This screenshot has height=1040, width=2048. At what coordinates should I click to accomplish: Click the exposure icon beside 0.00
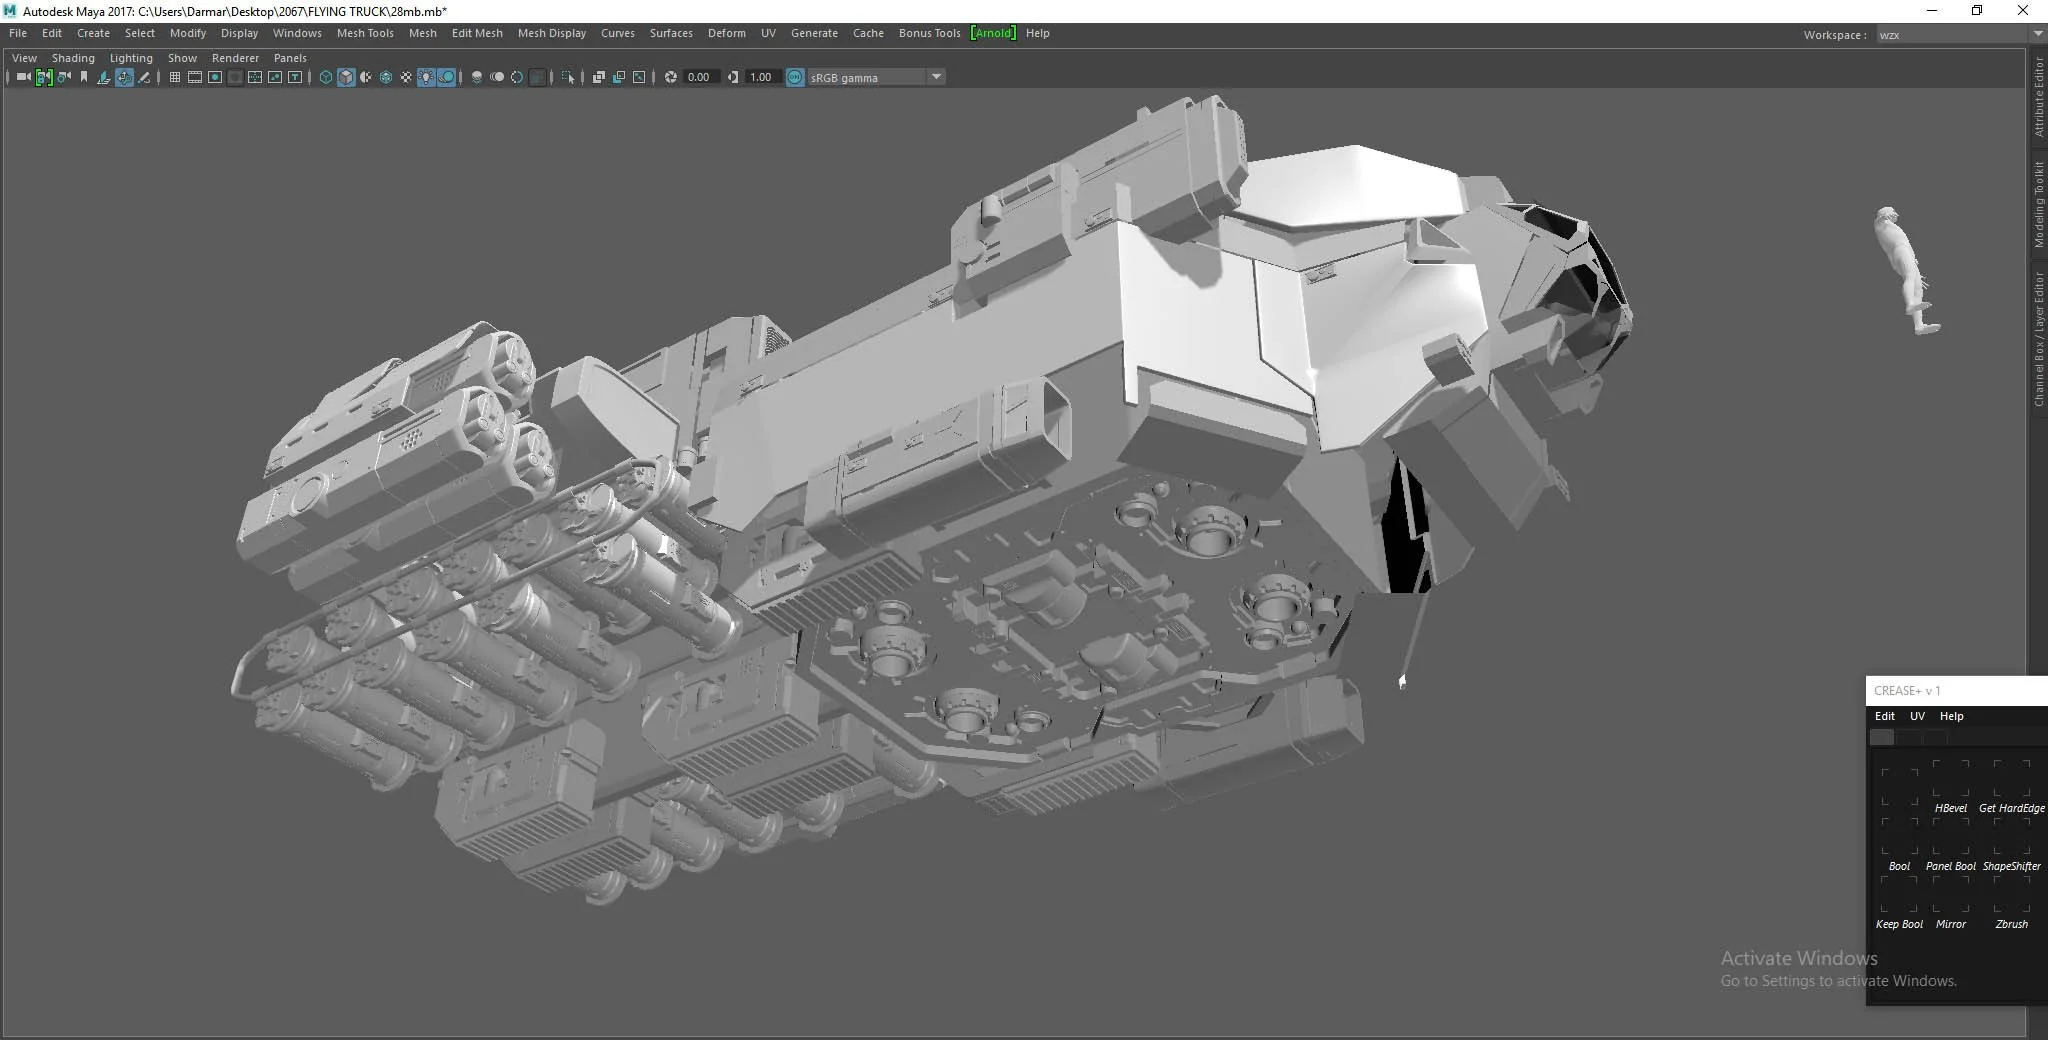[671, 77]
